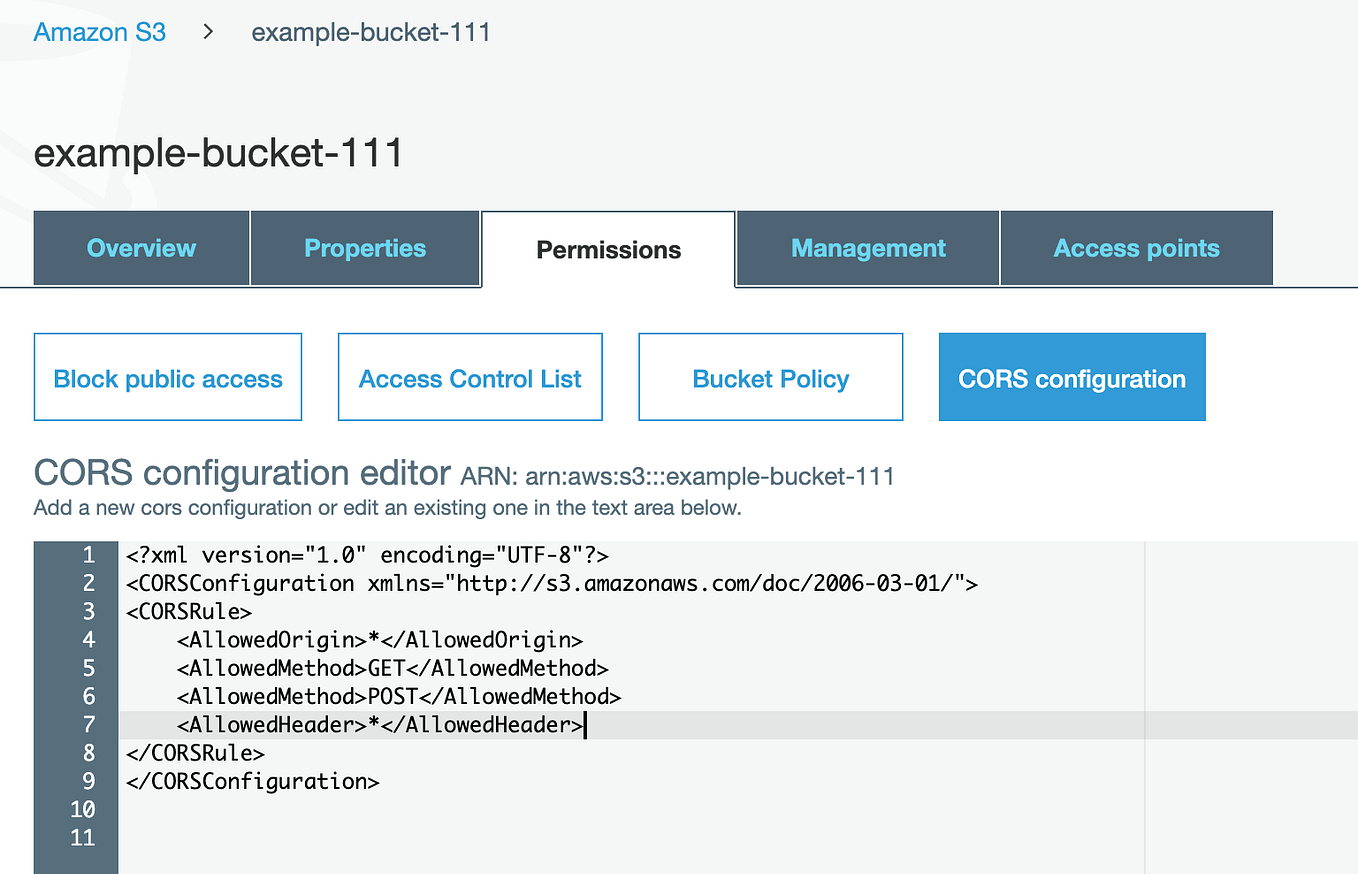Open the Access points tab
The width and height of the screenshot is (1358, 874).
[1136, 248]
